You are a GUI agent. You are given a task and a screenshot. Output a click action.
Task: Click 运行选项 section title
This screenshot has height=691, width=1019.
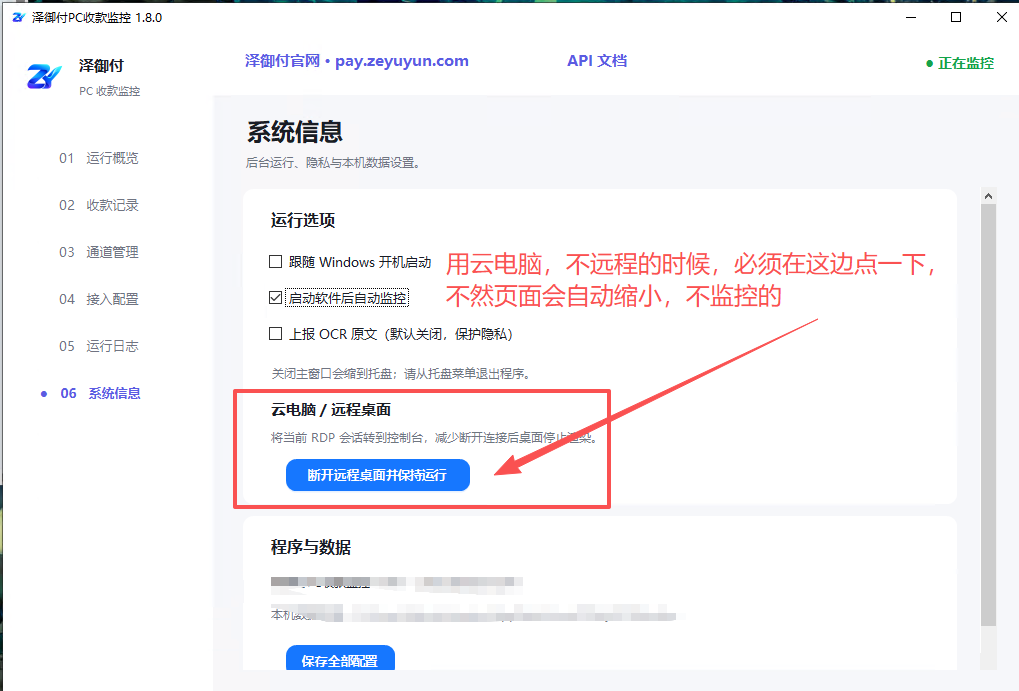(303, 220)
